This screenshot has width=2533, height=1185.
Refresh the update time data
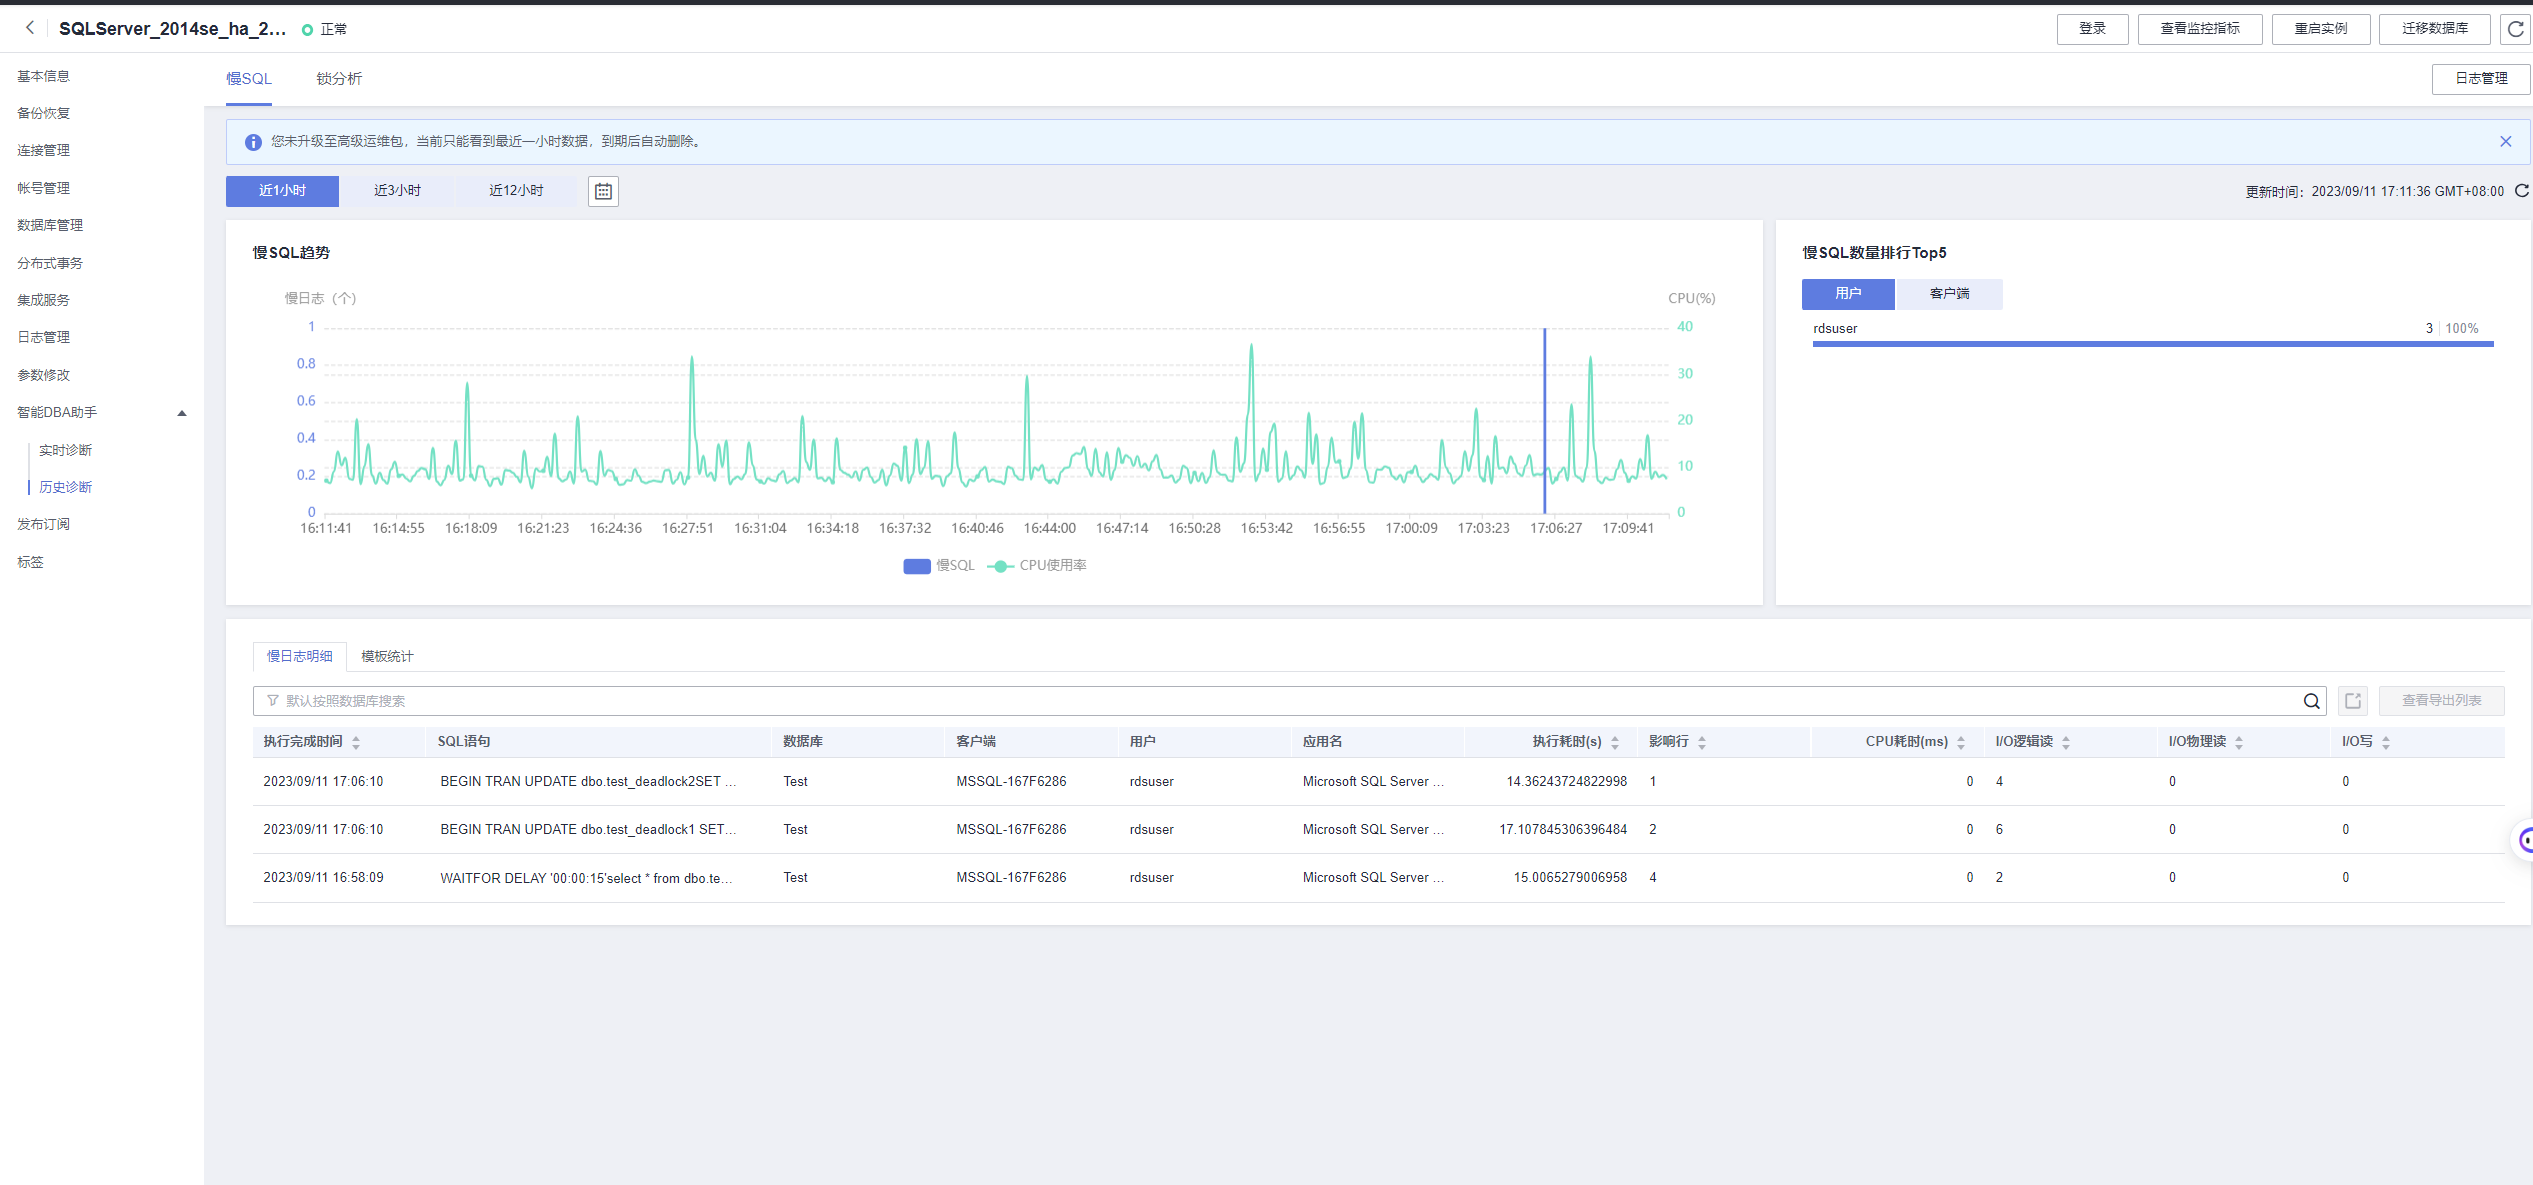click(x=2522, y=191)
